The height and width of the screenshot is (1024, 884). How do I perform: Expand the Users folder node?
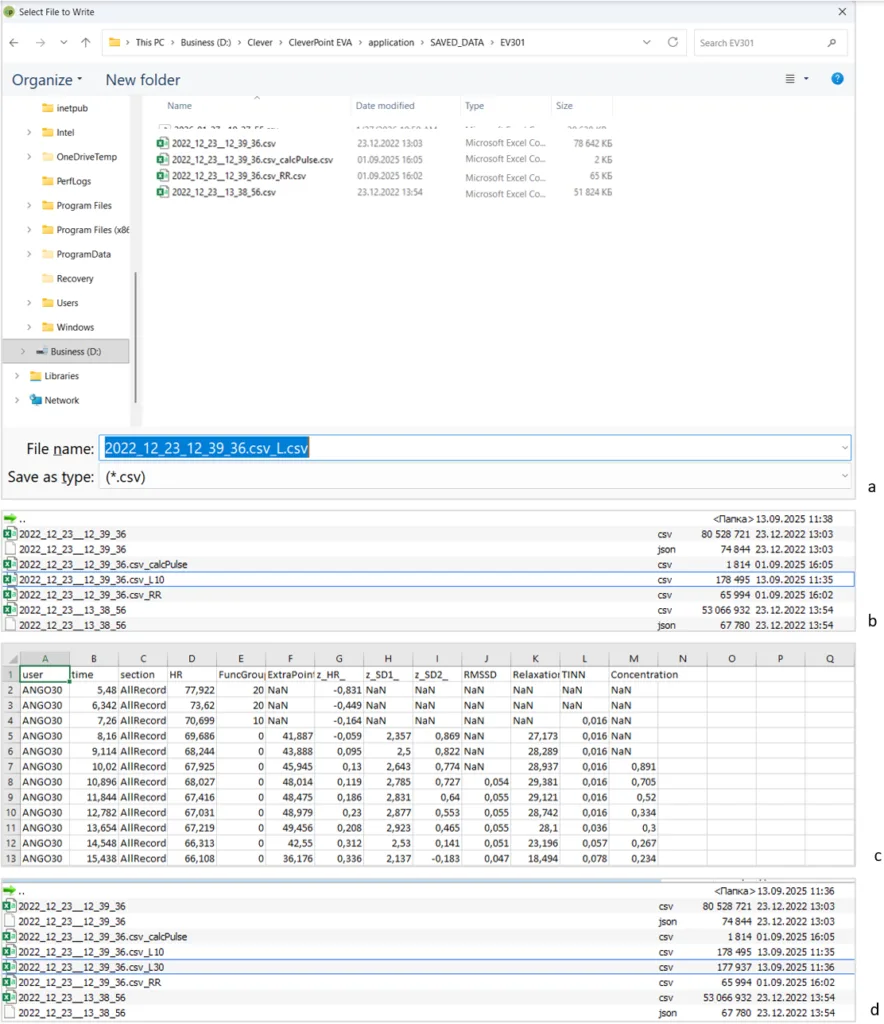click(30, 303)
